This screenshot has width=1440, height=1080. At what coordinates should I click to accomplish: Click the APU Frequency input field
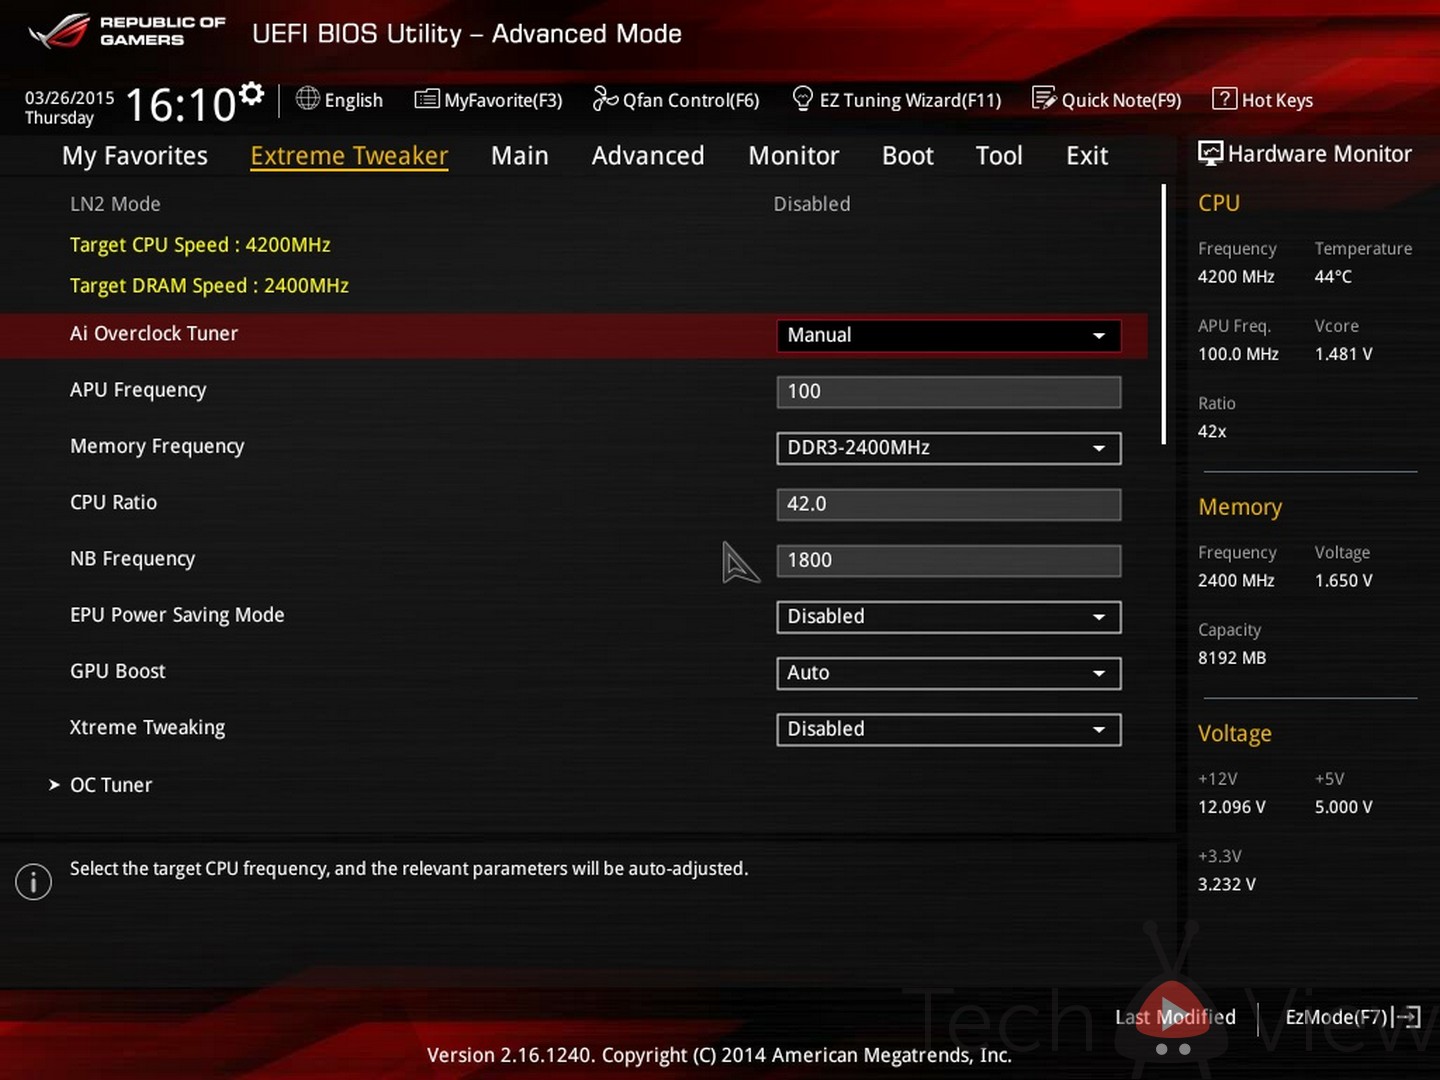[x=948, y=392]
